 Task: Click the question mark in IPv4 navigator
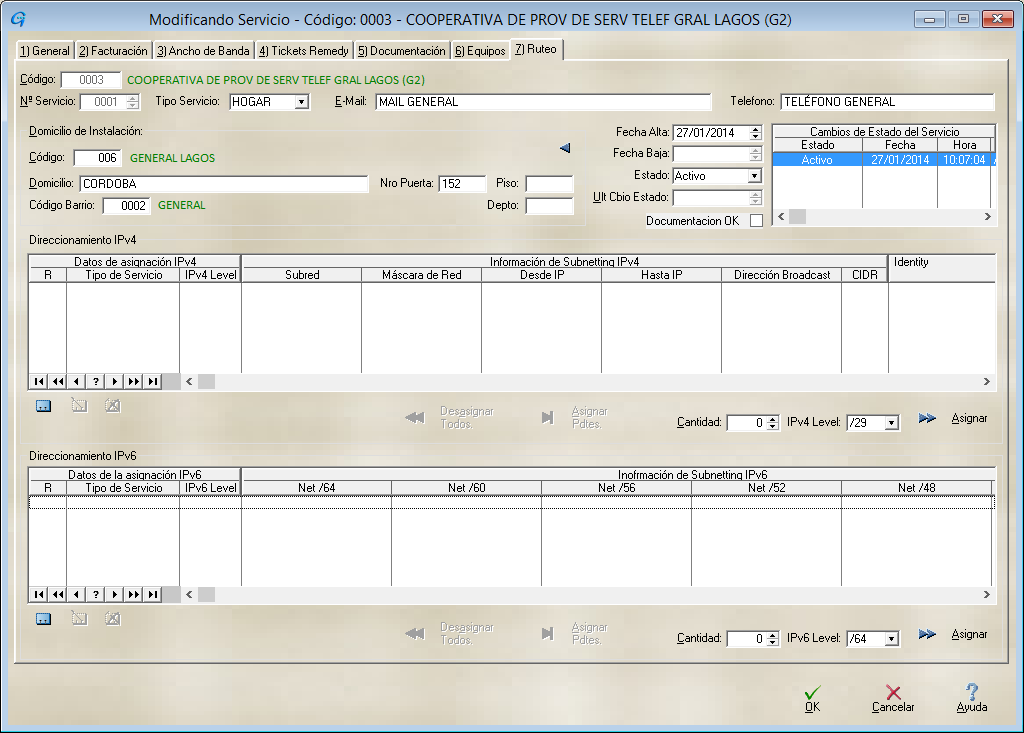point(96,382)
